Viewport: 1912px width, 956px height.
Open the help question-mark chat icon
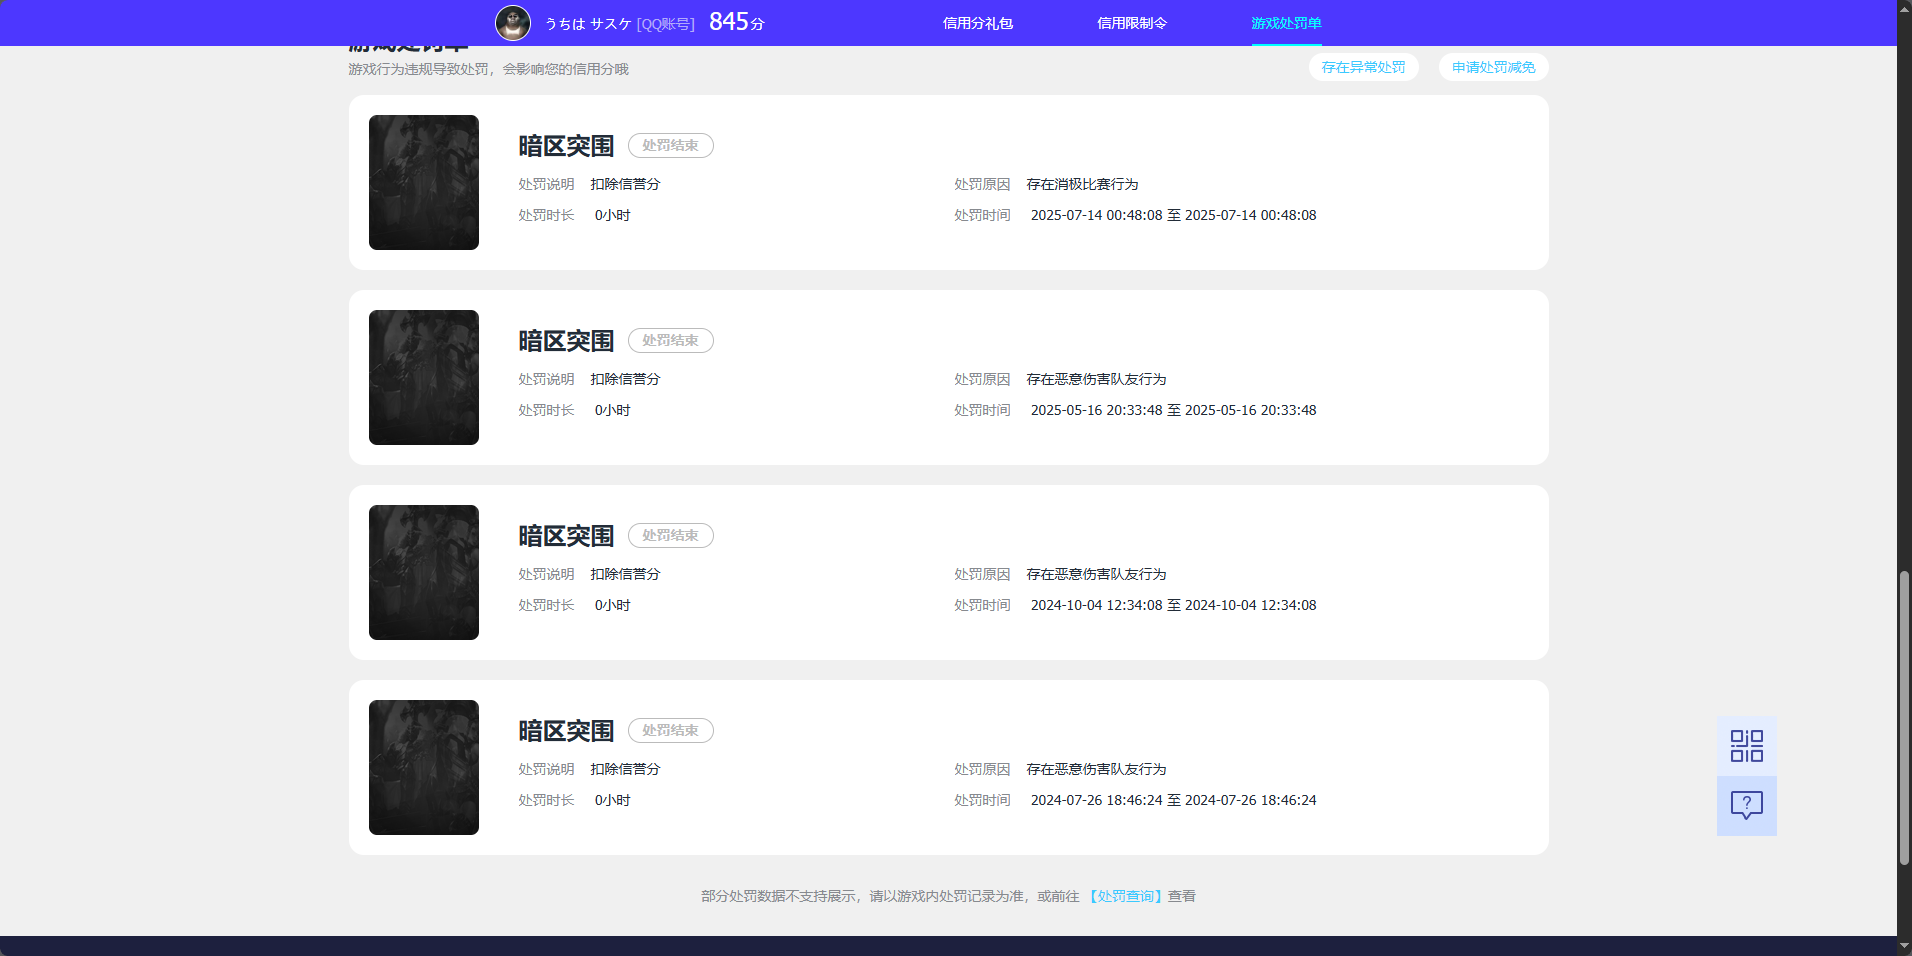point(1747,806)
